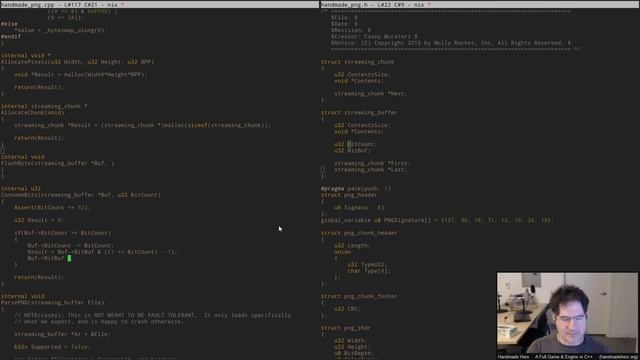Click the NOTE(casey) comment line
This screenshot has width=640, height=360.
153,316
